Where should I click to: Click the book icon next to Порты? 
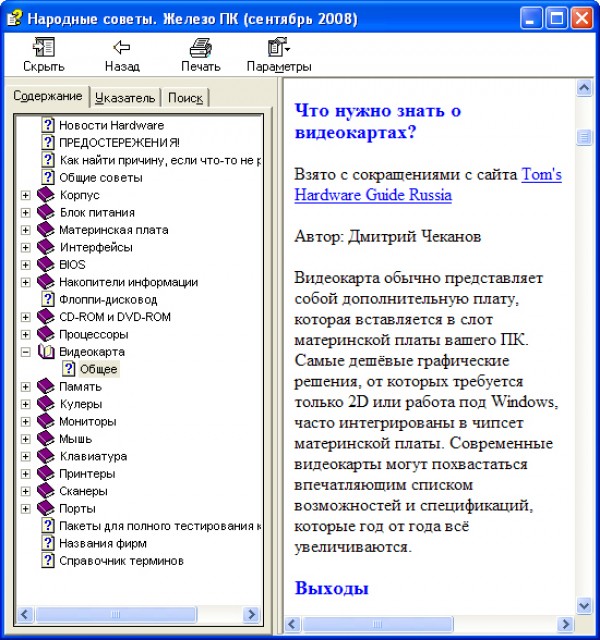point(46,509)
